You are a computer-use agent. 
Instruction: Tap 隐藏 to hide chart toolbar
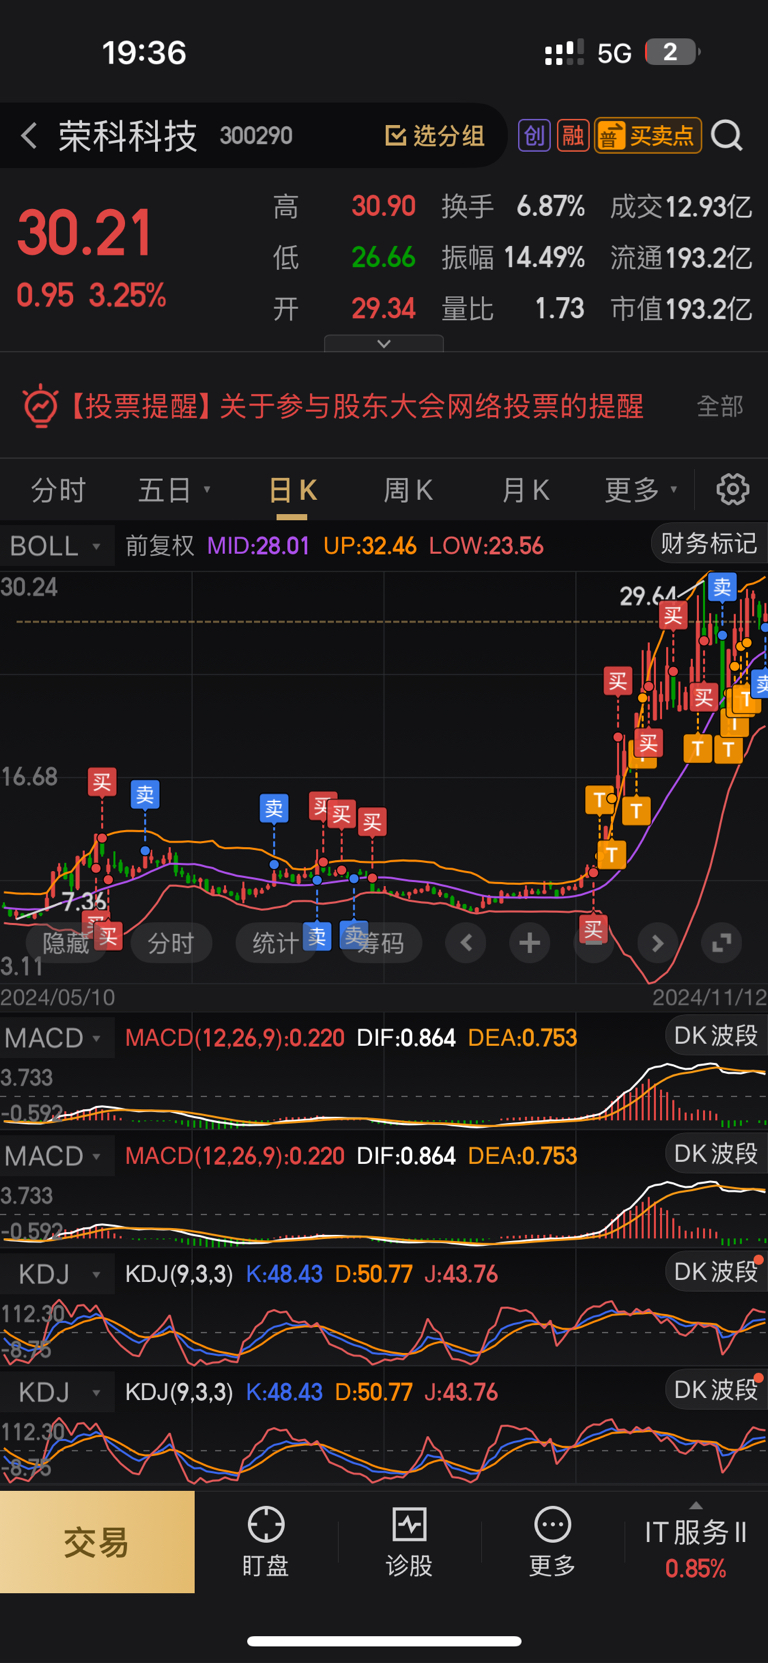[66, 943]
